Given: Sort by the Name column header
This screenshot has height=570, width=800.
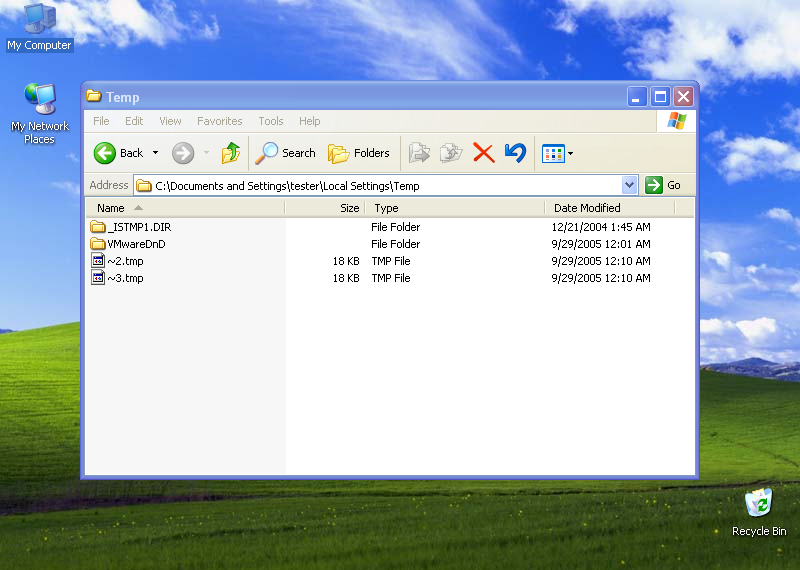Looking at the screenshot, I should click(185, 208).
